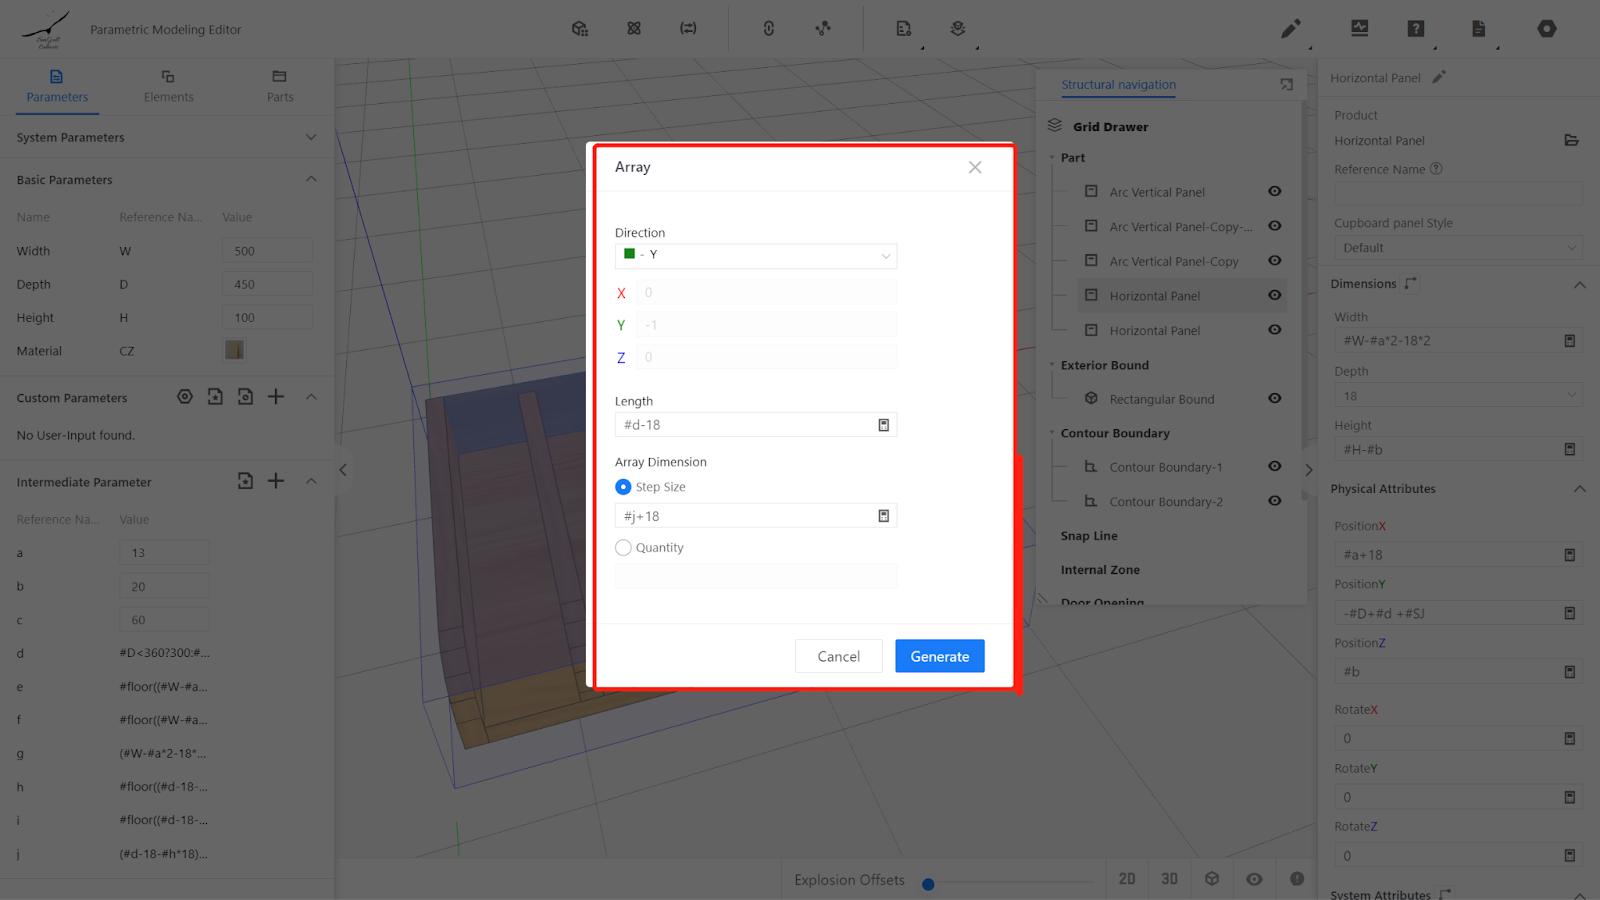Switch to the Elements tab
Screen dimensions: 1600x900
168,86
